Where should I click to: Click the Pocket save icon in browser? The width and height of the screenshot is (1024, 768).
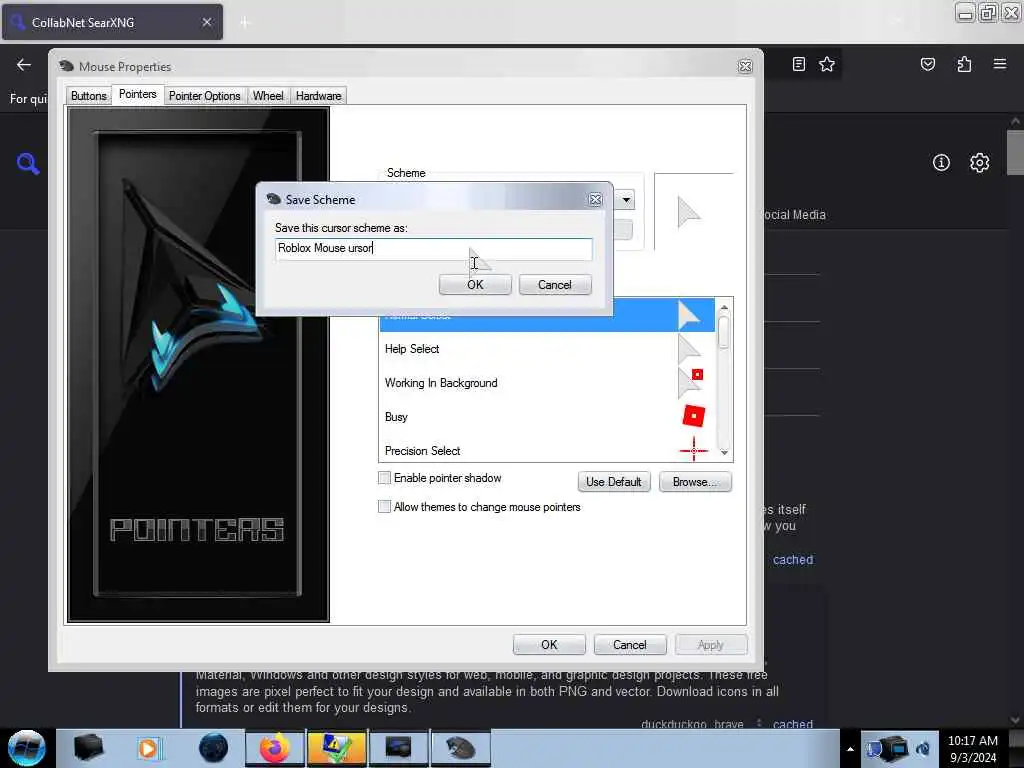click(927, 64)
